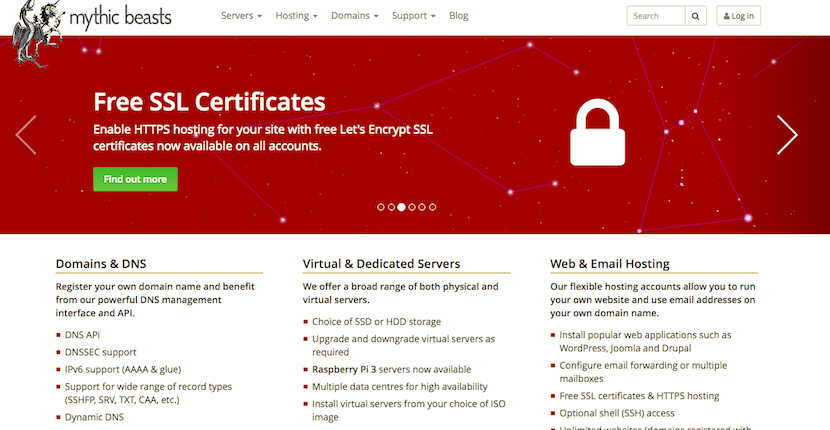The image size is (830, 430).
Task: Select the fifth carousel slide dot
Action: click(x=422, y=207)
